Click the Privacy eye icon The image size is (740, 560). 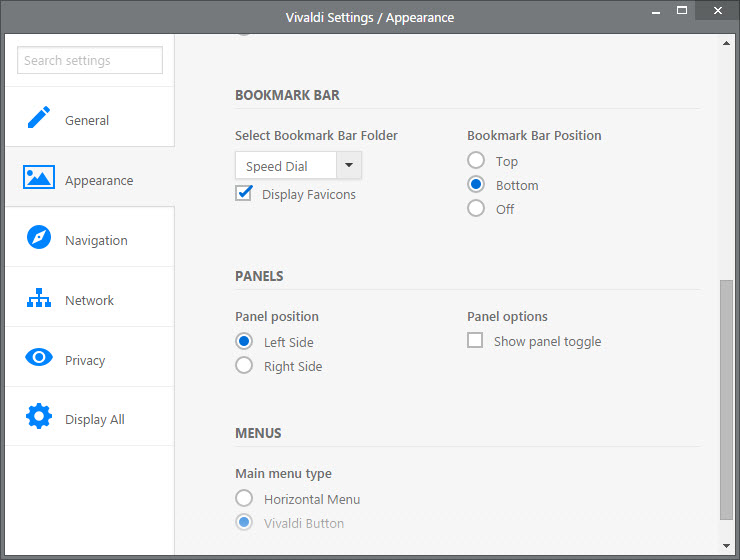[x=39, y=357]
